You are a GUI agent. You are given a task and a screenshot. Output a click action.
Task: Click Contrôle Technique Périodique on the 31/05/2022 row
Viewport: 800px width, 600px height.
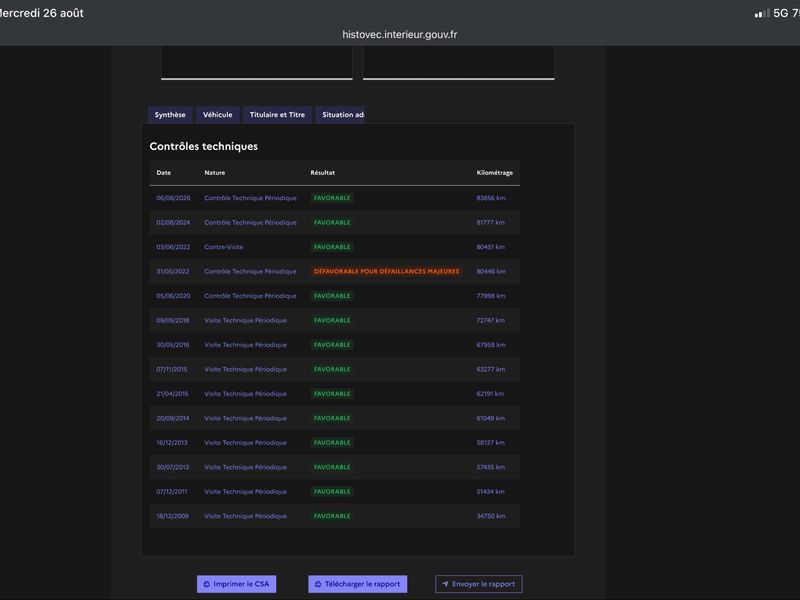[250, 271]
